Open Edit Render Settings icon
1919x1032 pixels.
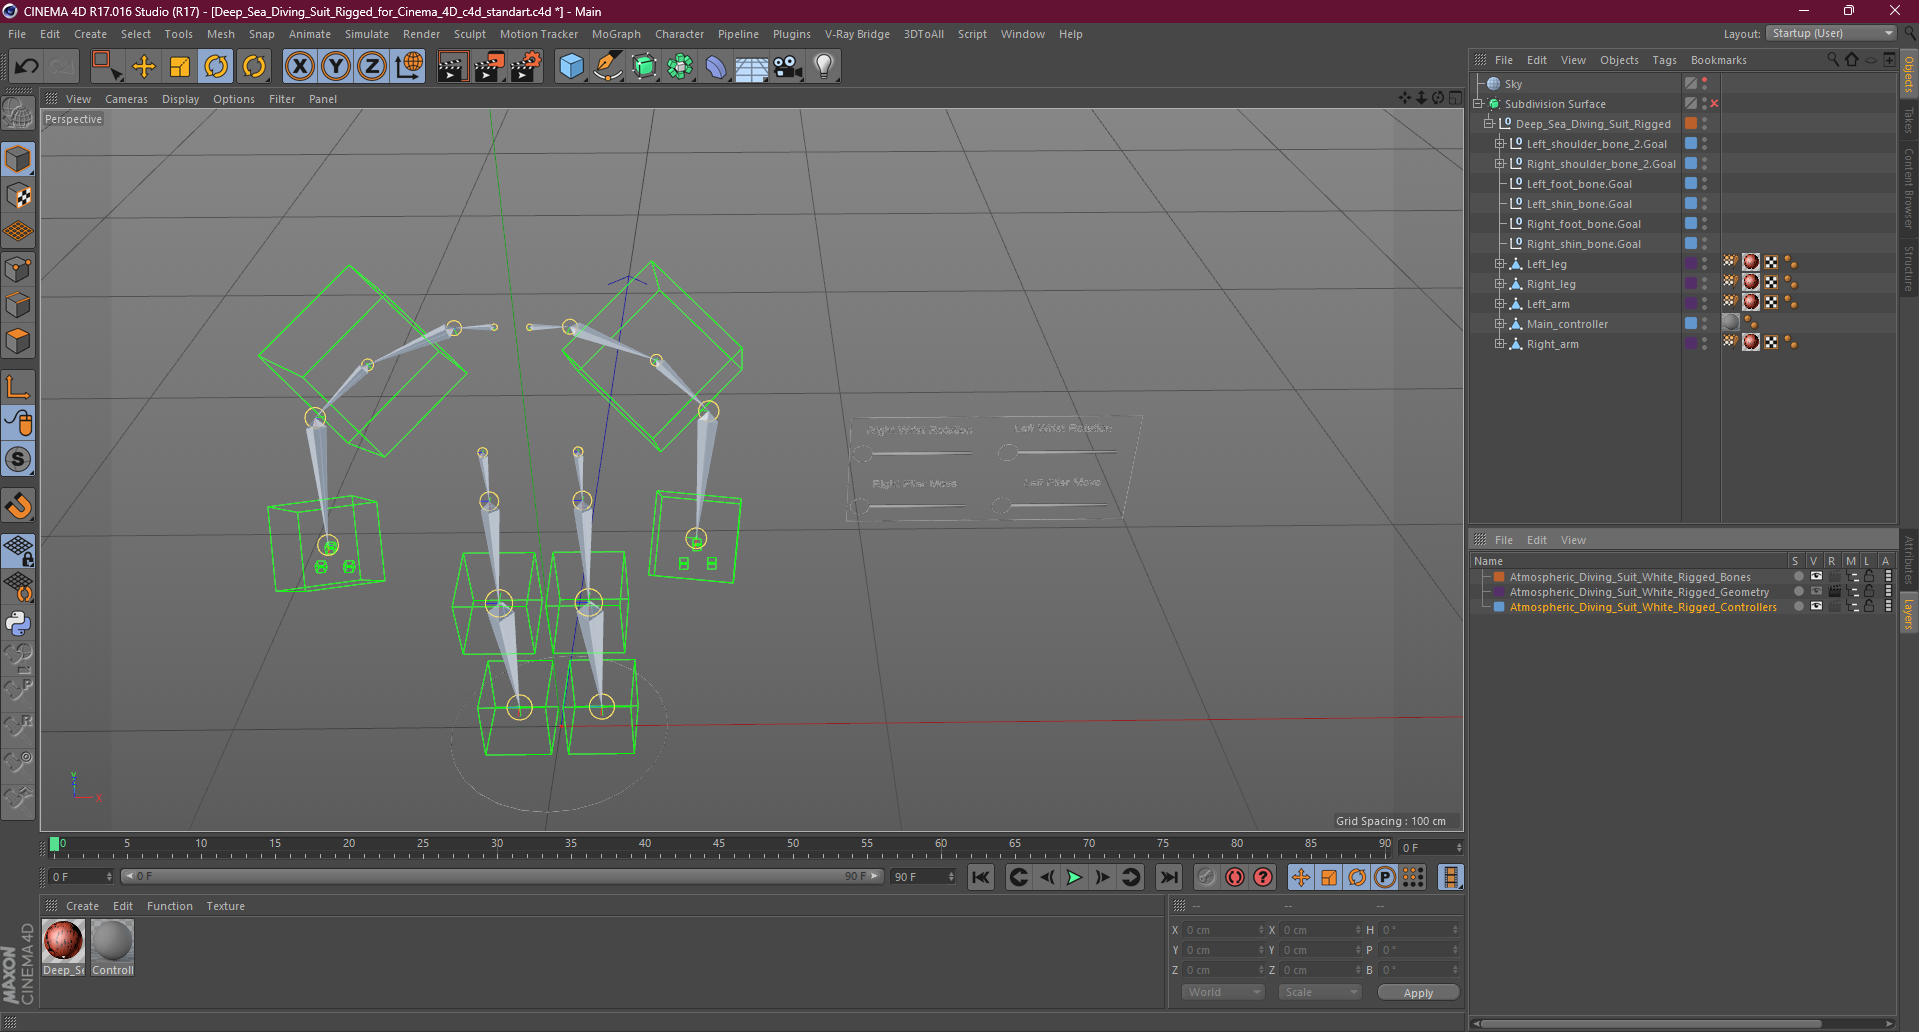(526, 67)
